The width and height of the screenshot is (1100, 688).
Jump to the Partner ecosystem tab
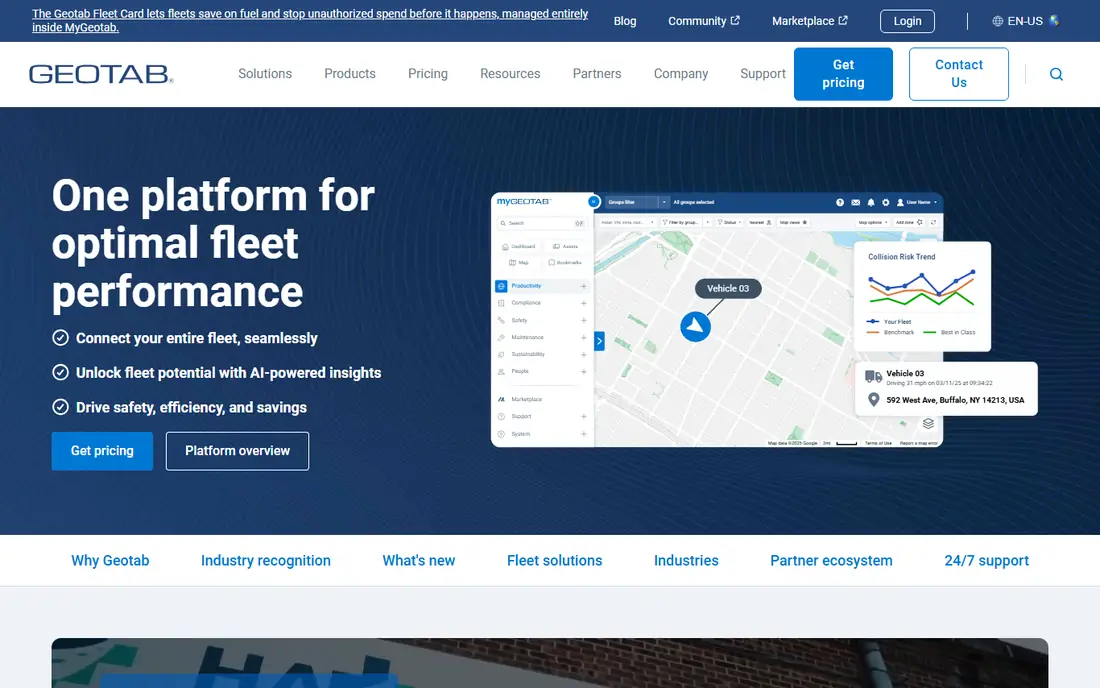[831, 560]
